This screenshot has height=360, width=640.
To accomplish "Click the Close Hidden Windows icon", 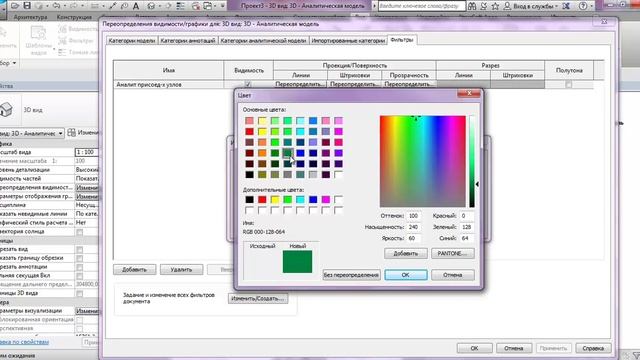I will point(196,6).
